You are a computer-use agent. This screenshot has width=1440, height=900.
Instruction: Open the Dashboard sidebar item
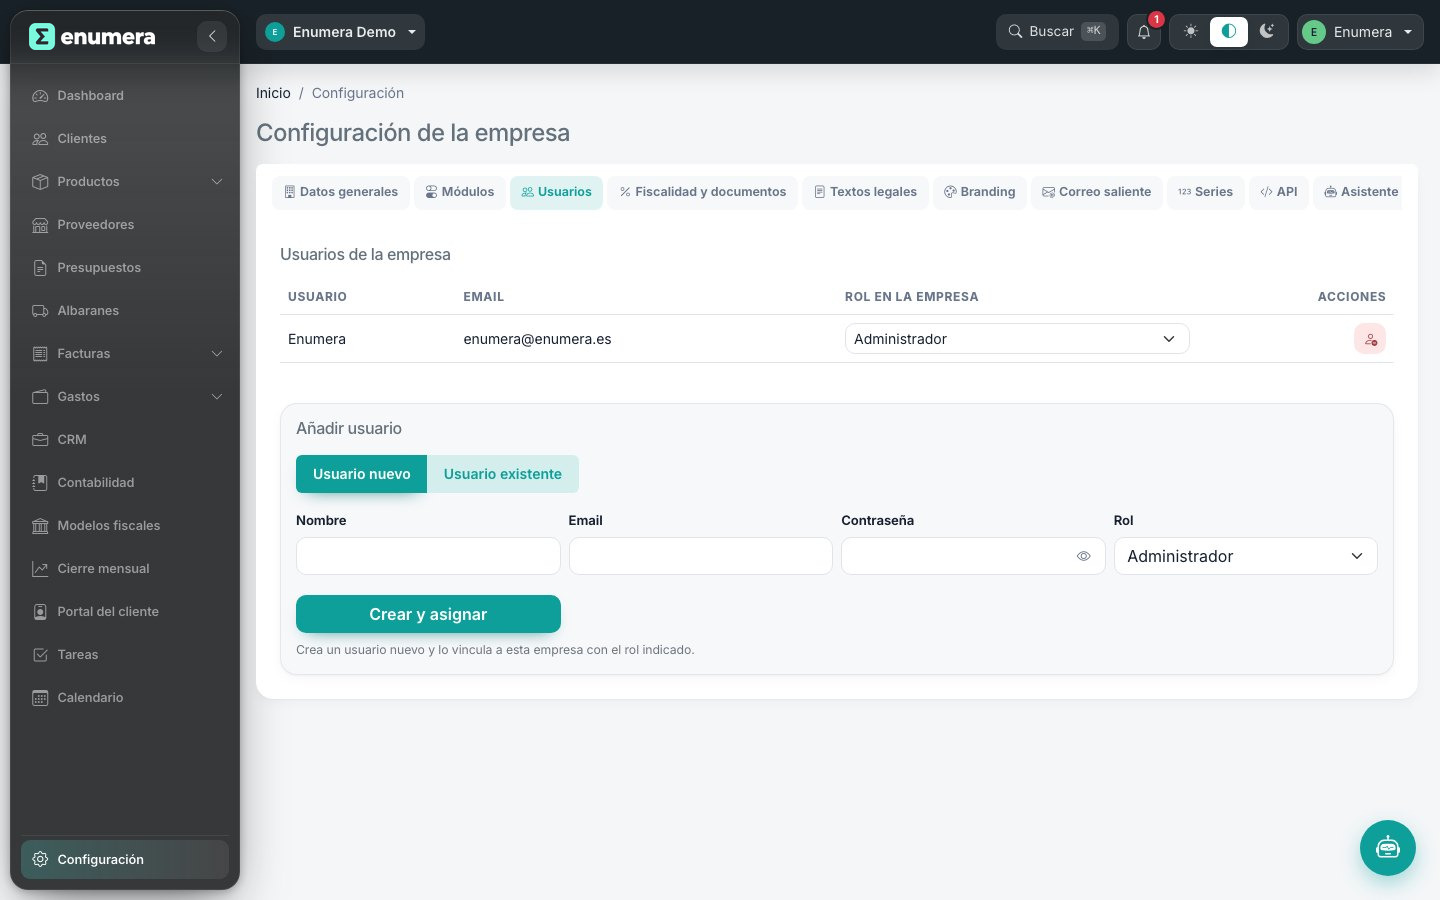pyautogui.click(x=125, y=96)
